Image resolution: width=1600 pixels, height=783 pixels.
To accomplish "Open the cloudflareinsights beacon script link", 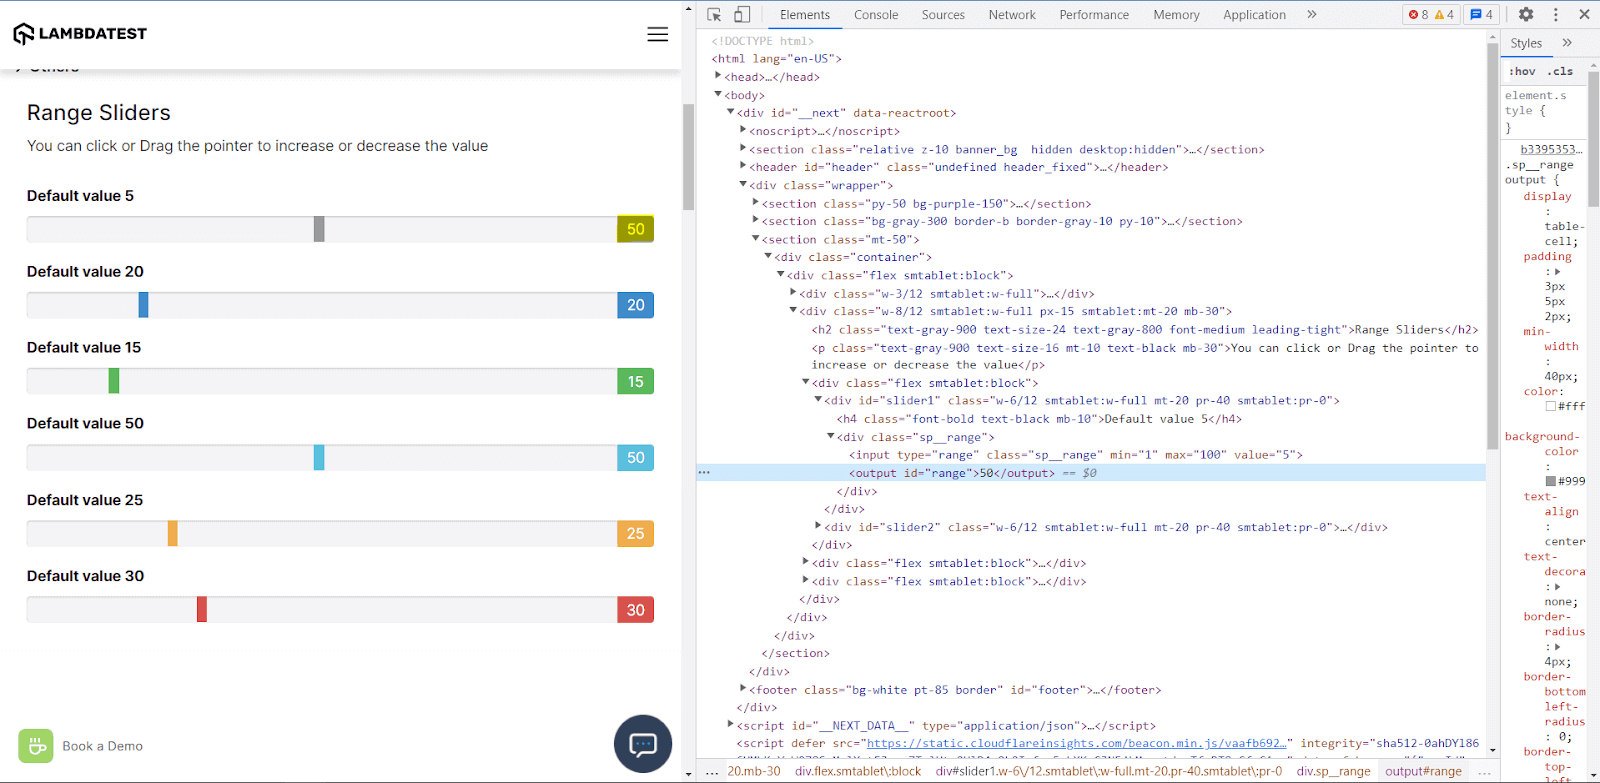I will click(x=1077, y=744).
